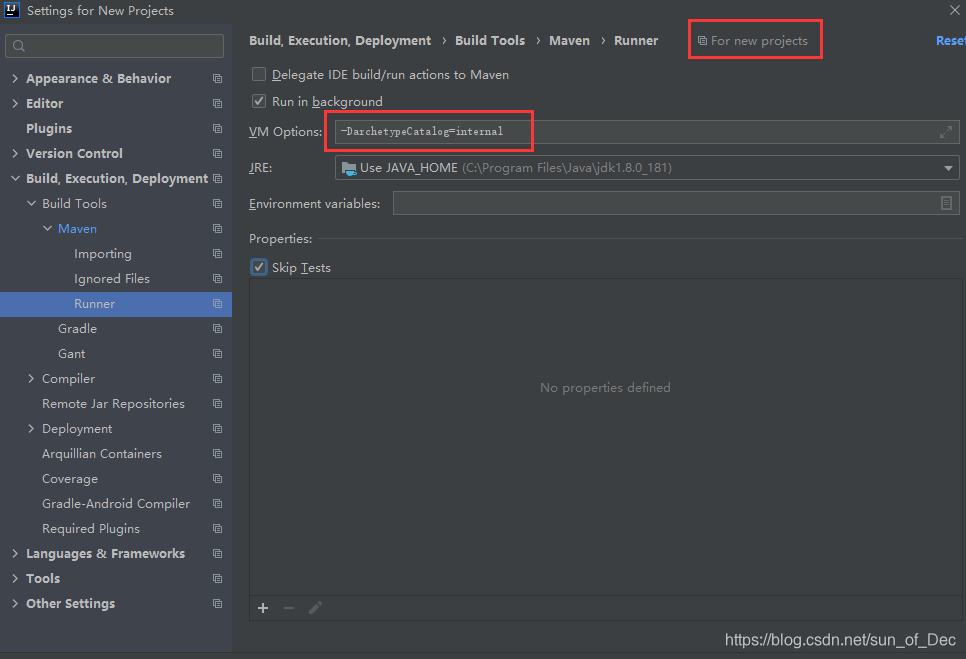
Task: Click into the VM Options text field
Action: click(647, 132)
